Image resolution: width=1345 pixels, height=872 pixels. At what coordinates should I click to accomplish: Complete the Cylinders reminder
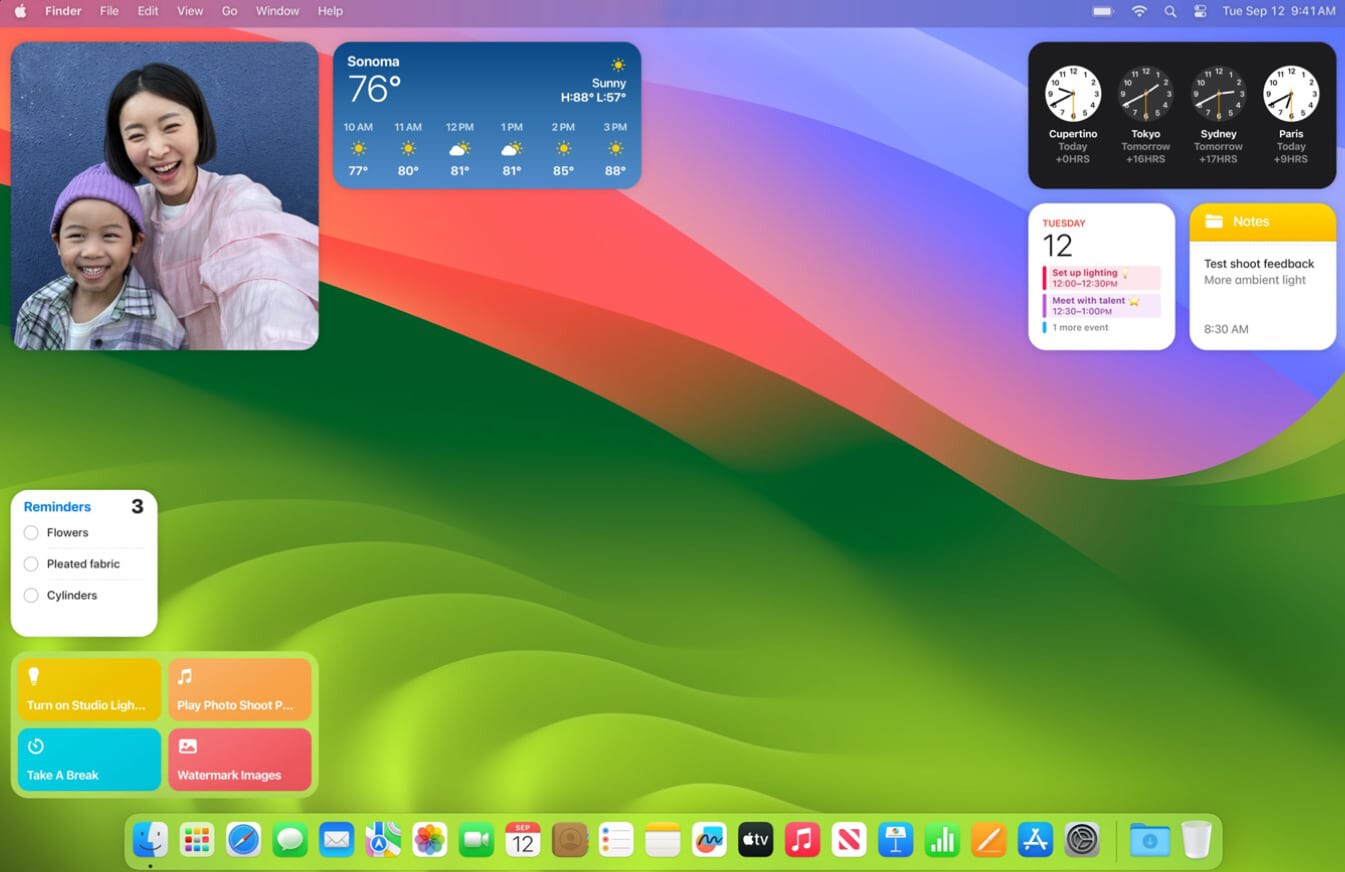click(x=30, y=595)
